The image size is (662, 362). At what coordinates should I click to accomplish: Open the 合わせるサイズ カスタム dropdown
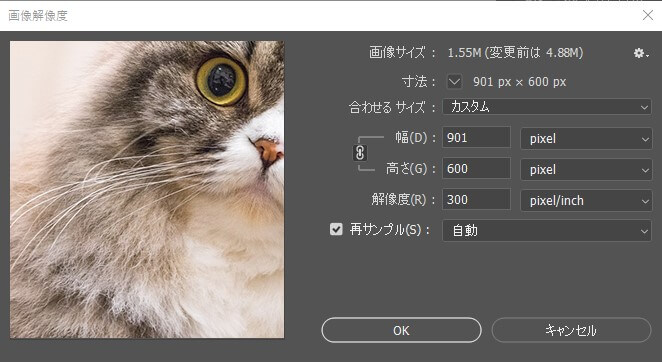coord(547,107)
